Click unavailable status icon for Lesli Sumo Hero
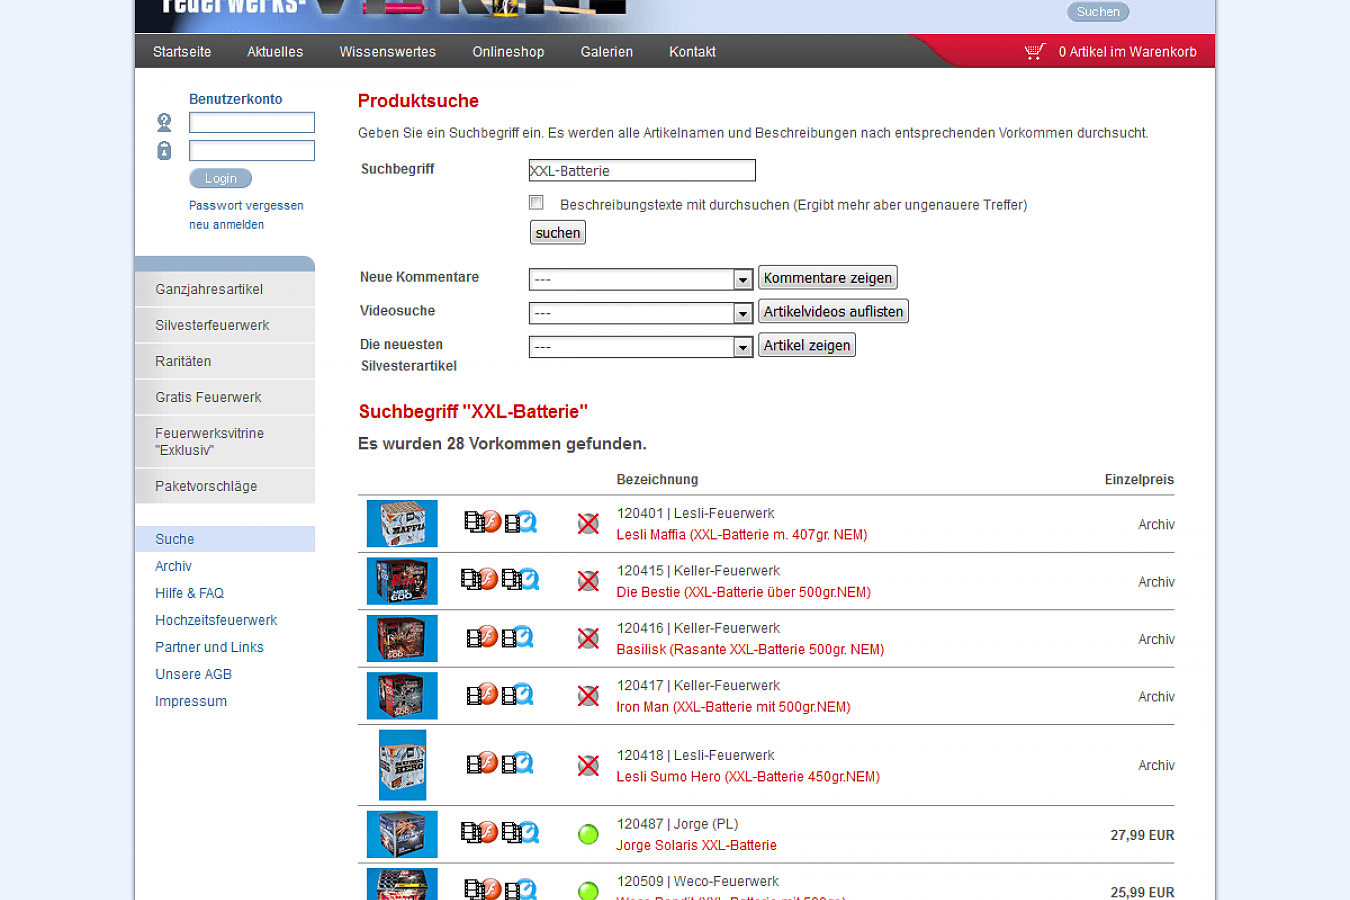The width and height of the screenshot is (1350, 900). (x=588, y=765)
